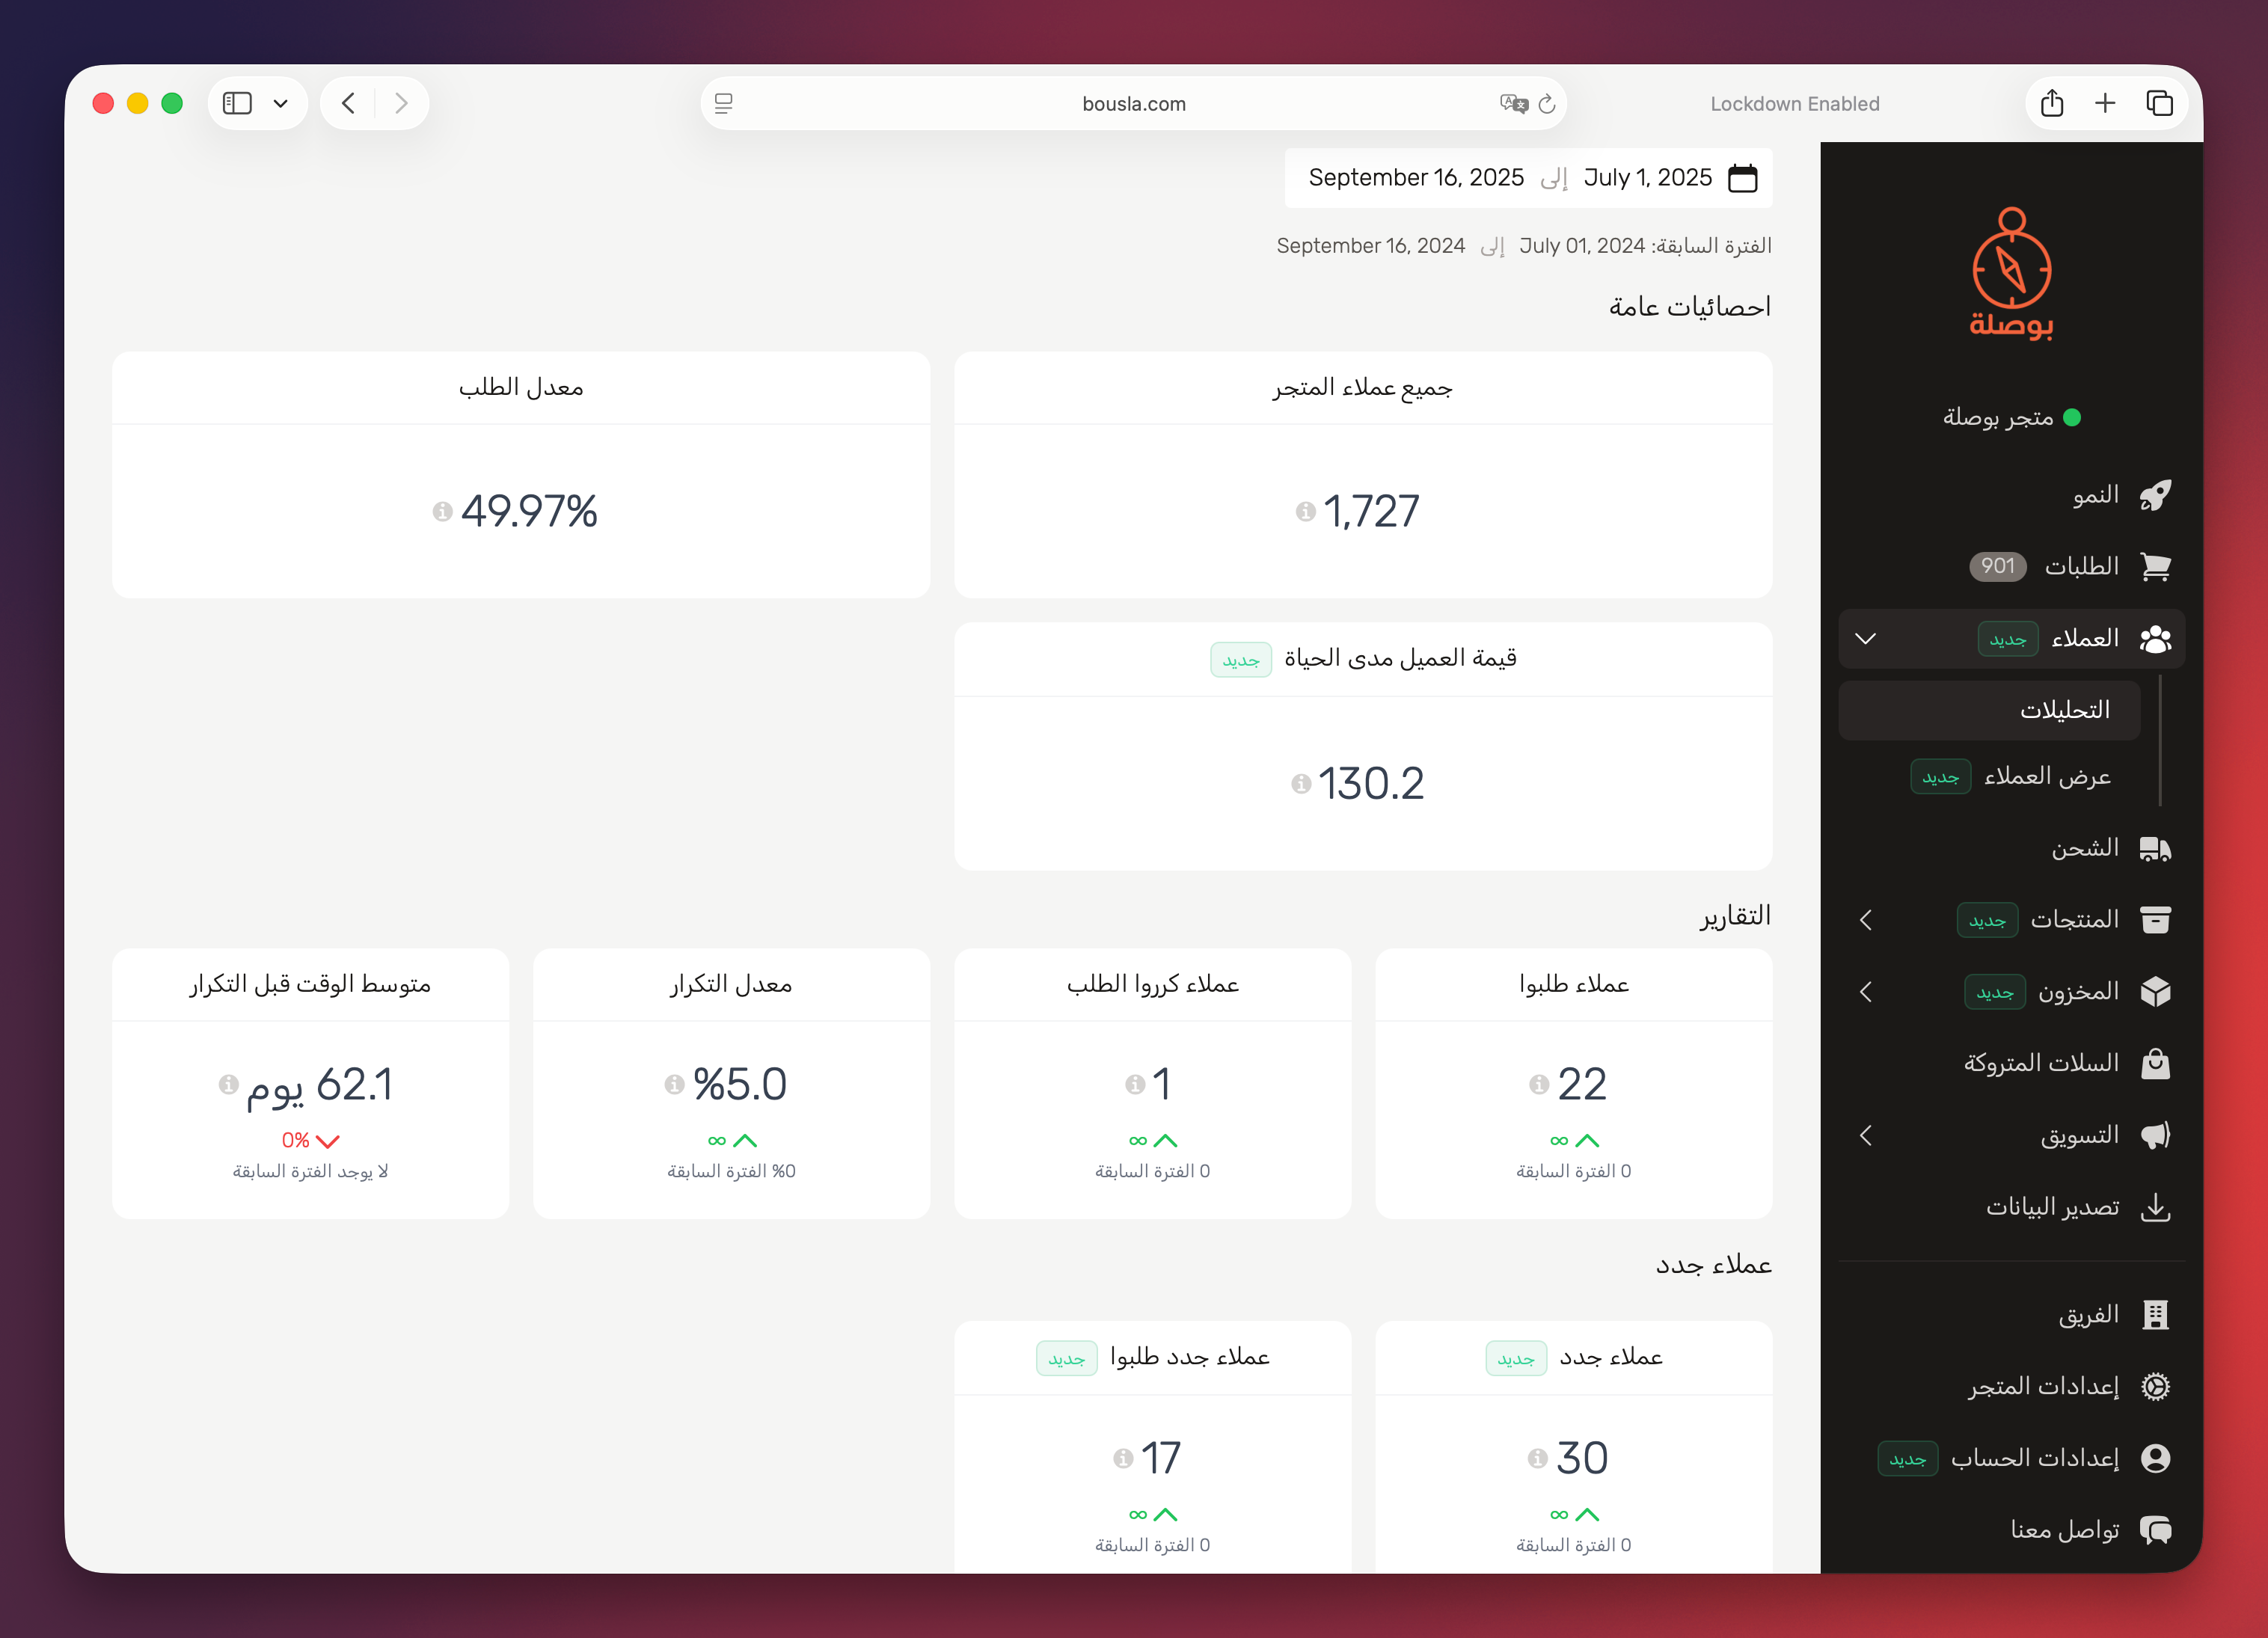Reload the page with the refresh icon
This screenshot has height=1638, width=2268.
pyautogui.click(x=1547, y=103)
